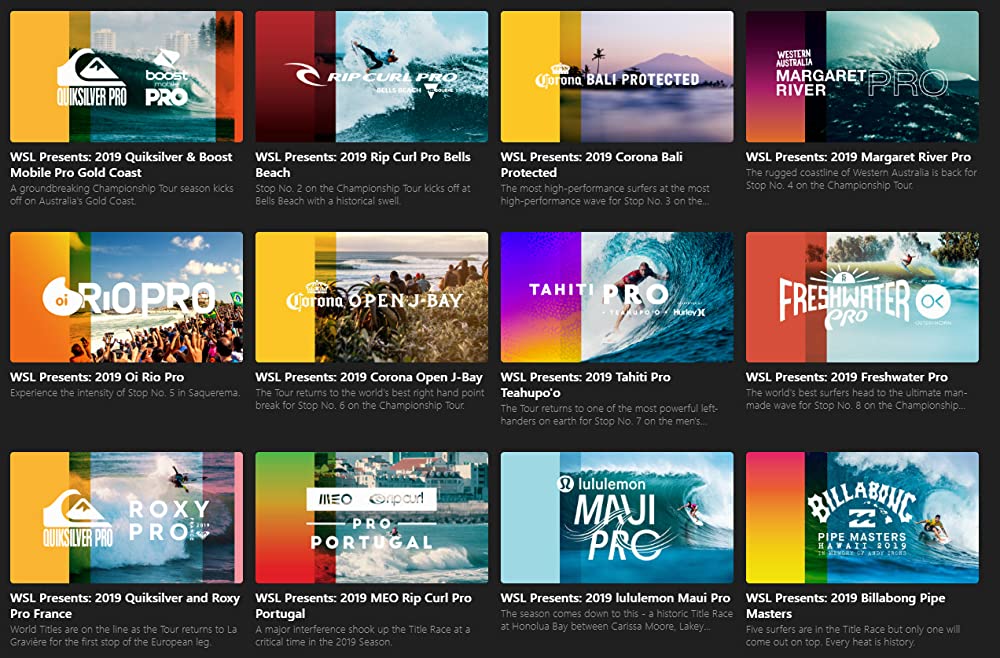Click title '2019 Corona Bali Protected'
This screenshot has width=1000, height=658.
[x=591, y=164]
